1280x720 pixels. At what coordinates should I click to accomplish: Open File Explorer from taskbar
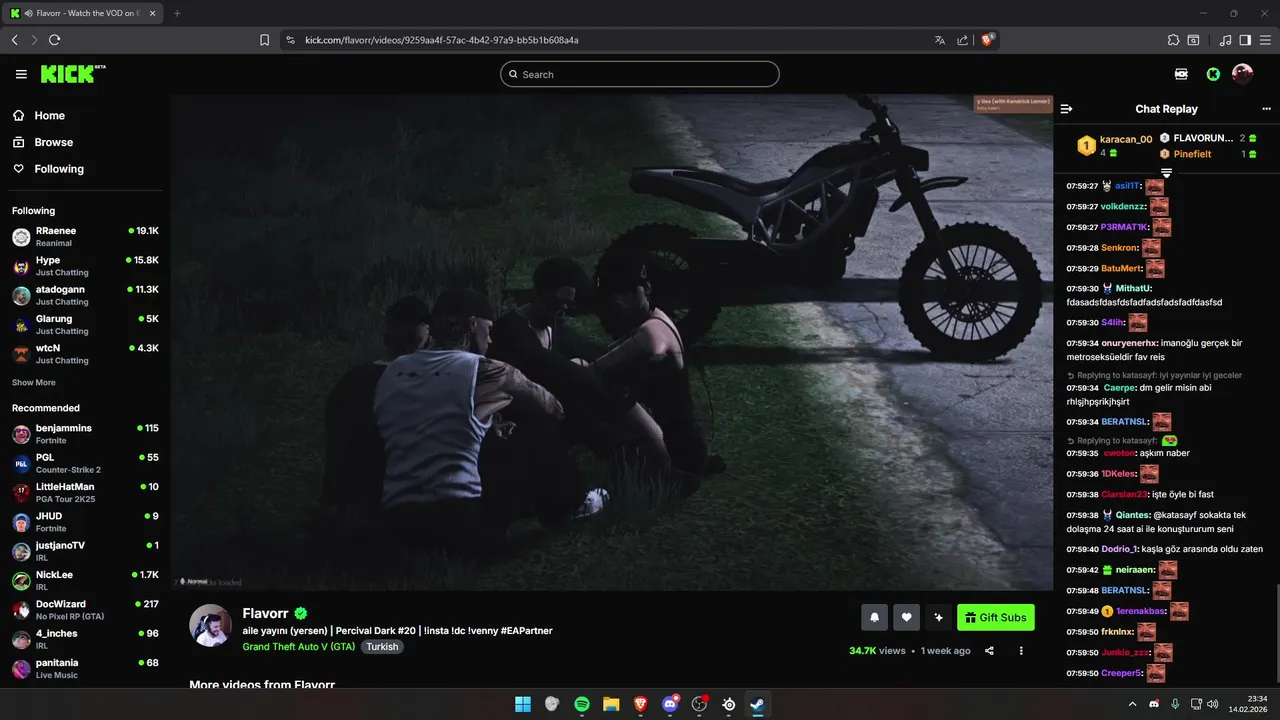(611, 704)
